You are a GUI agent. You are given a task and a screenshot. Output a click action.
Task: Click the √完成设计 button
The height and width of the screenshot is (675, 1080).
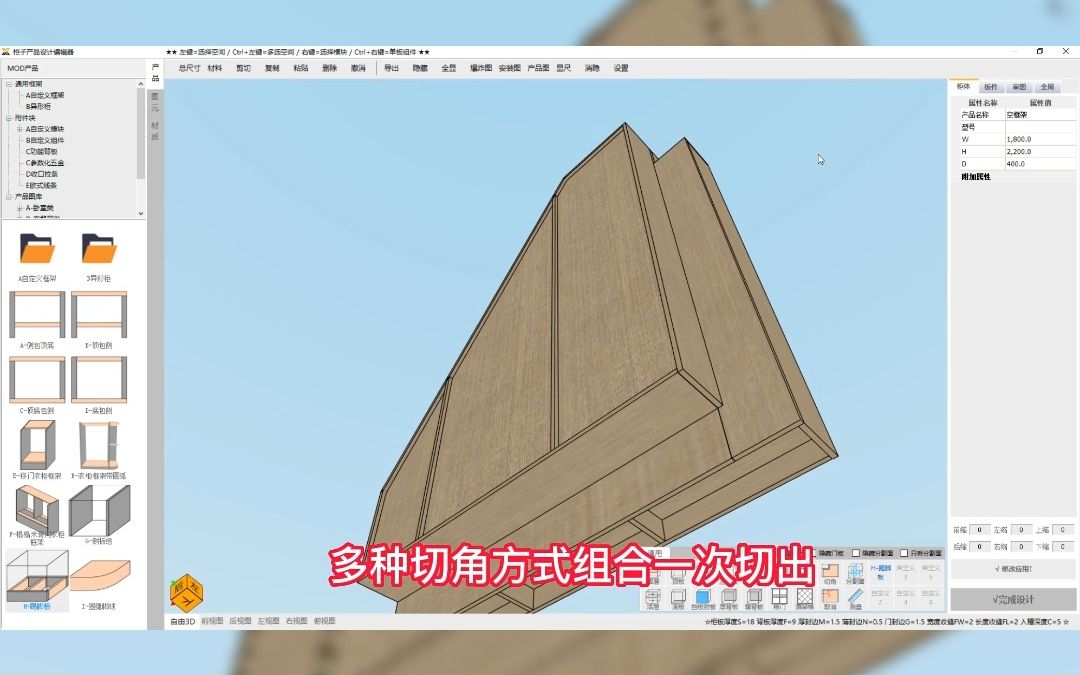coord(1013,599)
